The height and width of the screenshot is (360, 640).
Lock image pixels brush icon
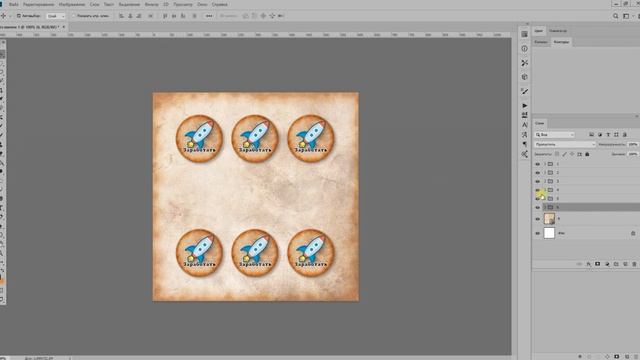coord(564,154)
